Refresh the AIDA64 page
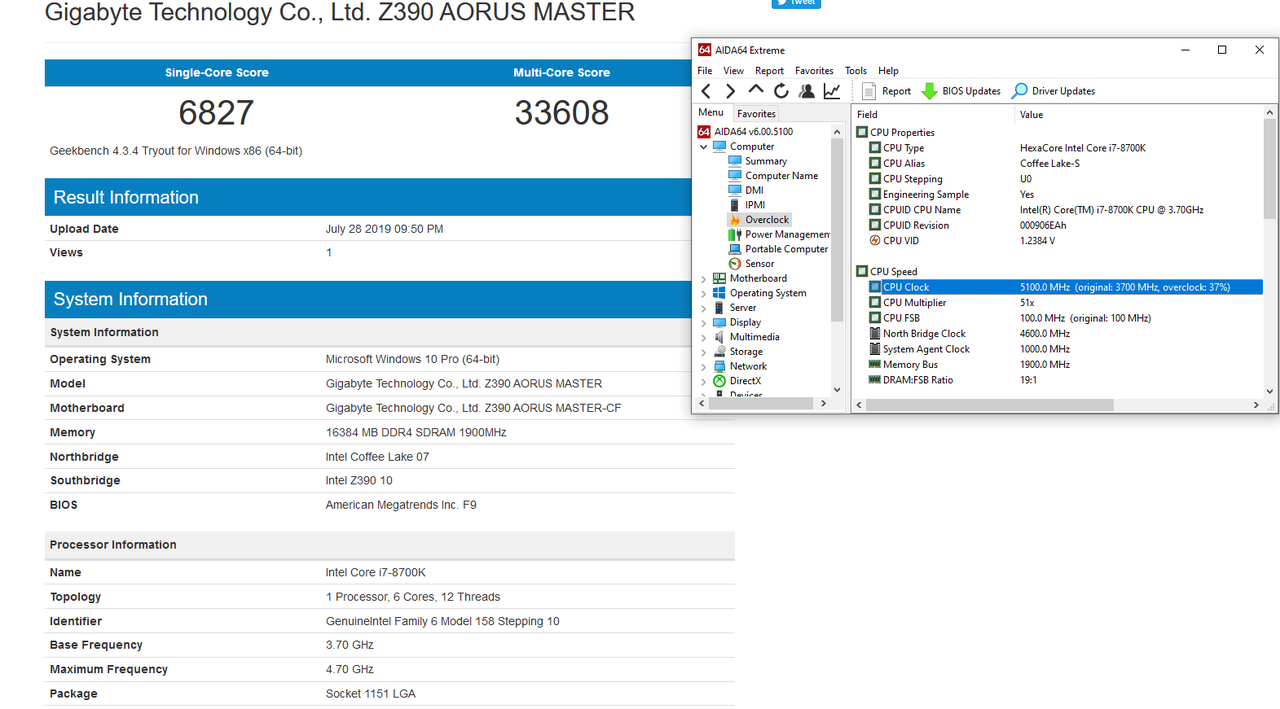The image size is (1280, 709). (x=781, y=91)
